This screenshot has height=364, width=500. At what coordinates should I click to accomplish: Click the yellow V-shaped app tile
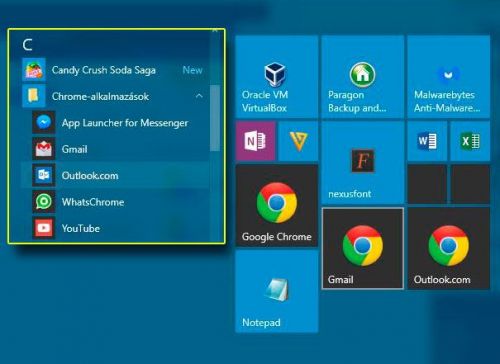coord(298,141)
